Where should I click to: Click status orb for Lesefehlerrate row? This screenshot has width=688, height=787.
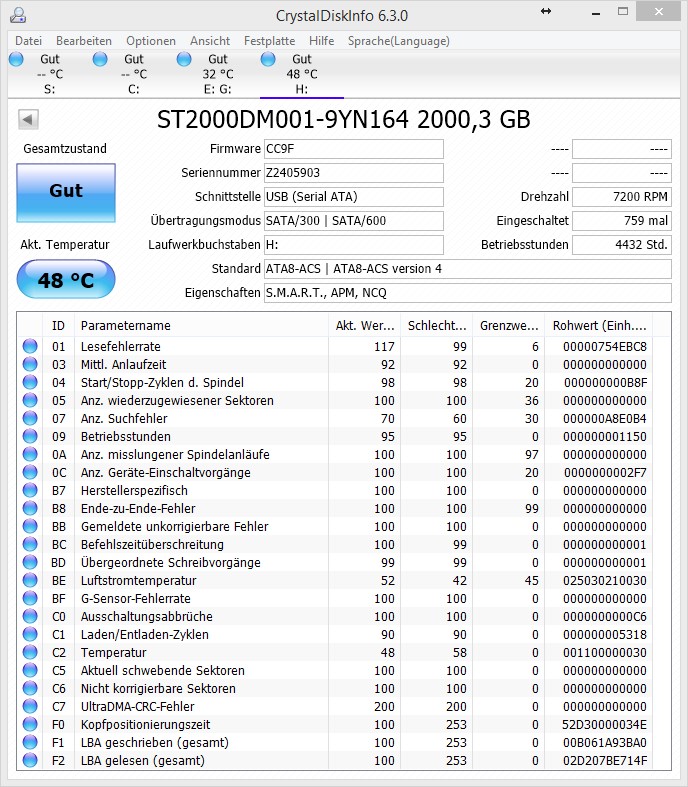pyautogui.click(x=30, y=346)
